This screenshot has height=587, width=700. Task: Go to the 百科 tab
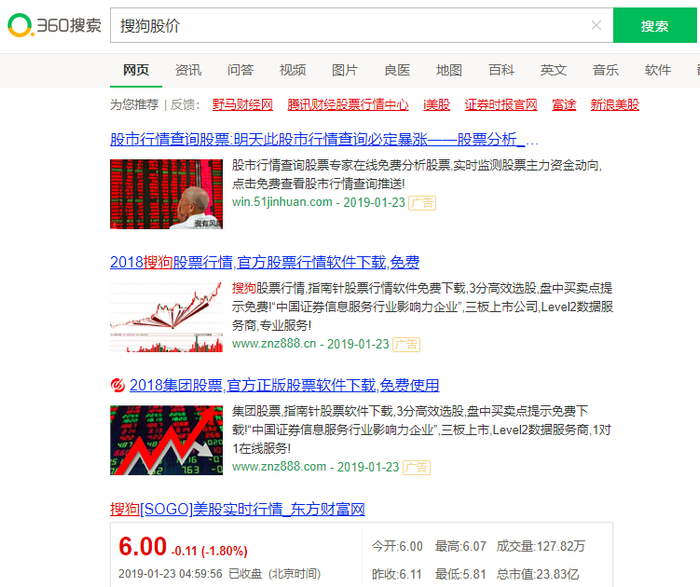click(501, 70)
